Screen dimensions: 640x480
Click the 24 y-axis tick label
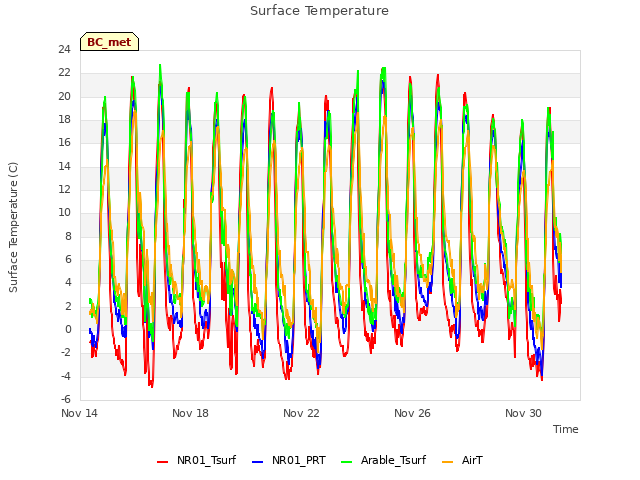64,50
